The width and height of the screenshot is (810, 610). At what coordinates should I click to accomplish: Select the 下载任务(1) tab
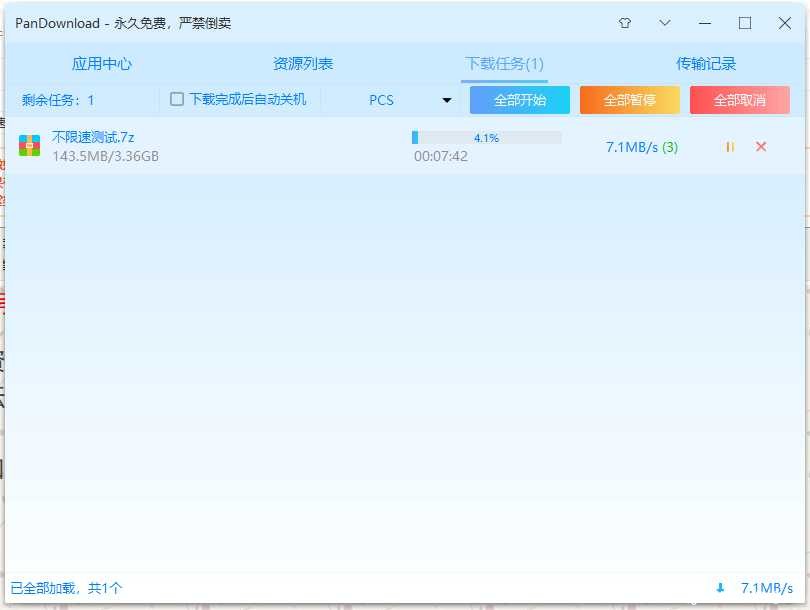point(504,64)
